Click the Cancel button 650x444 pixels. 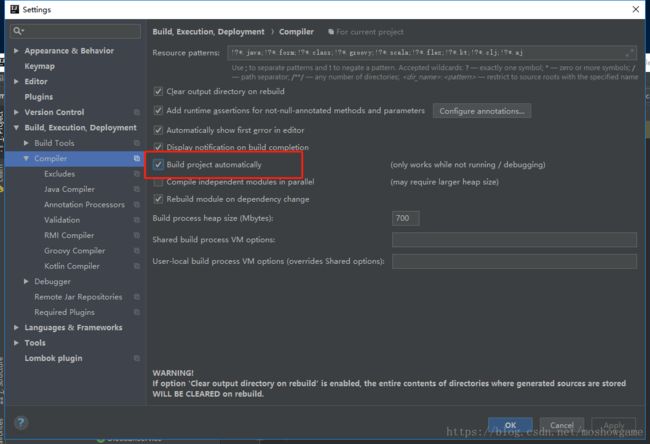pyautogui.click(x=562, y=425)
